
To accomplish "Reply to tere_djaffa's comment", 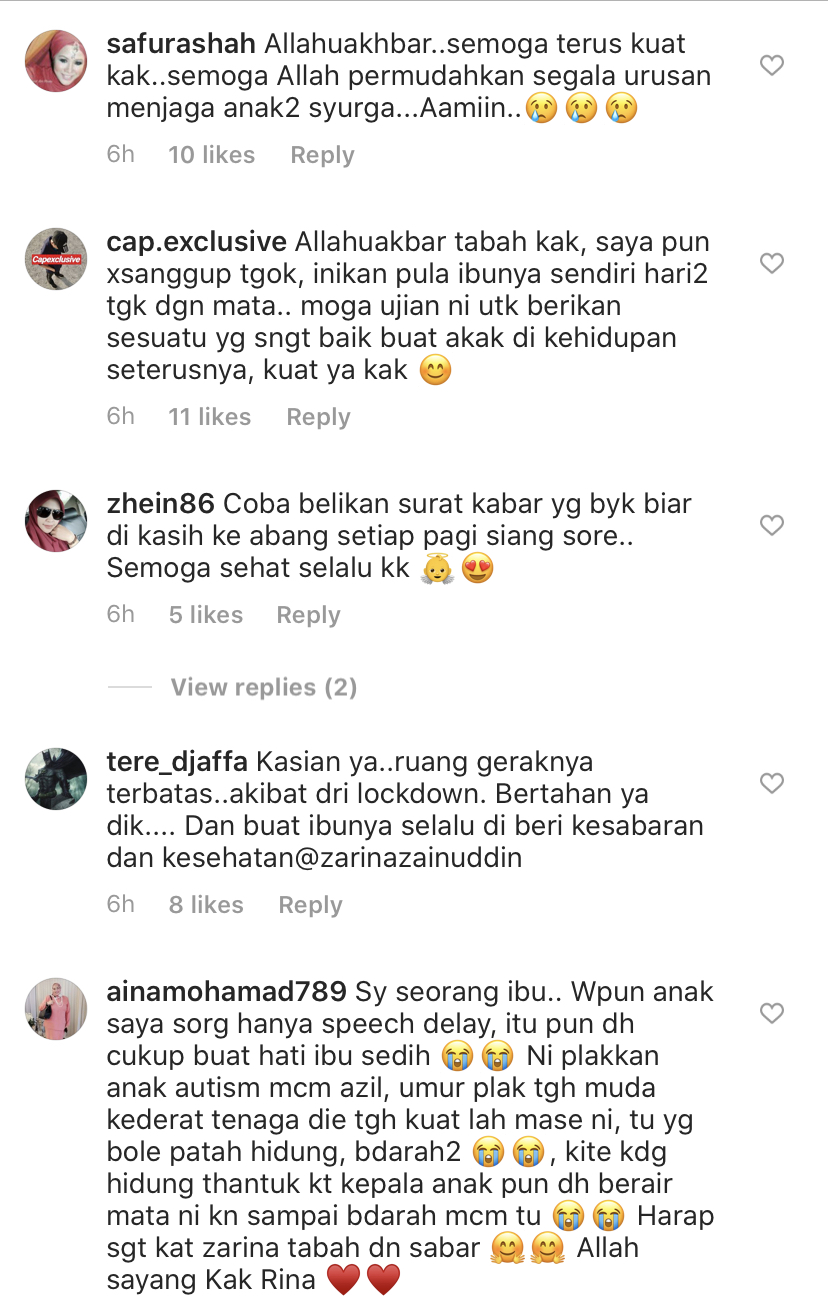I will (x=310, y=905).
